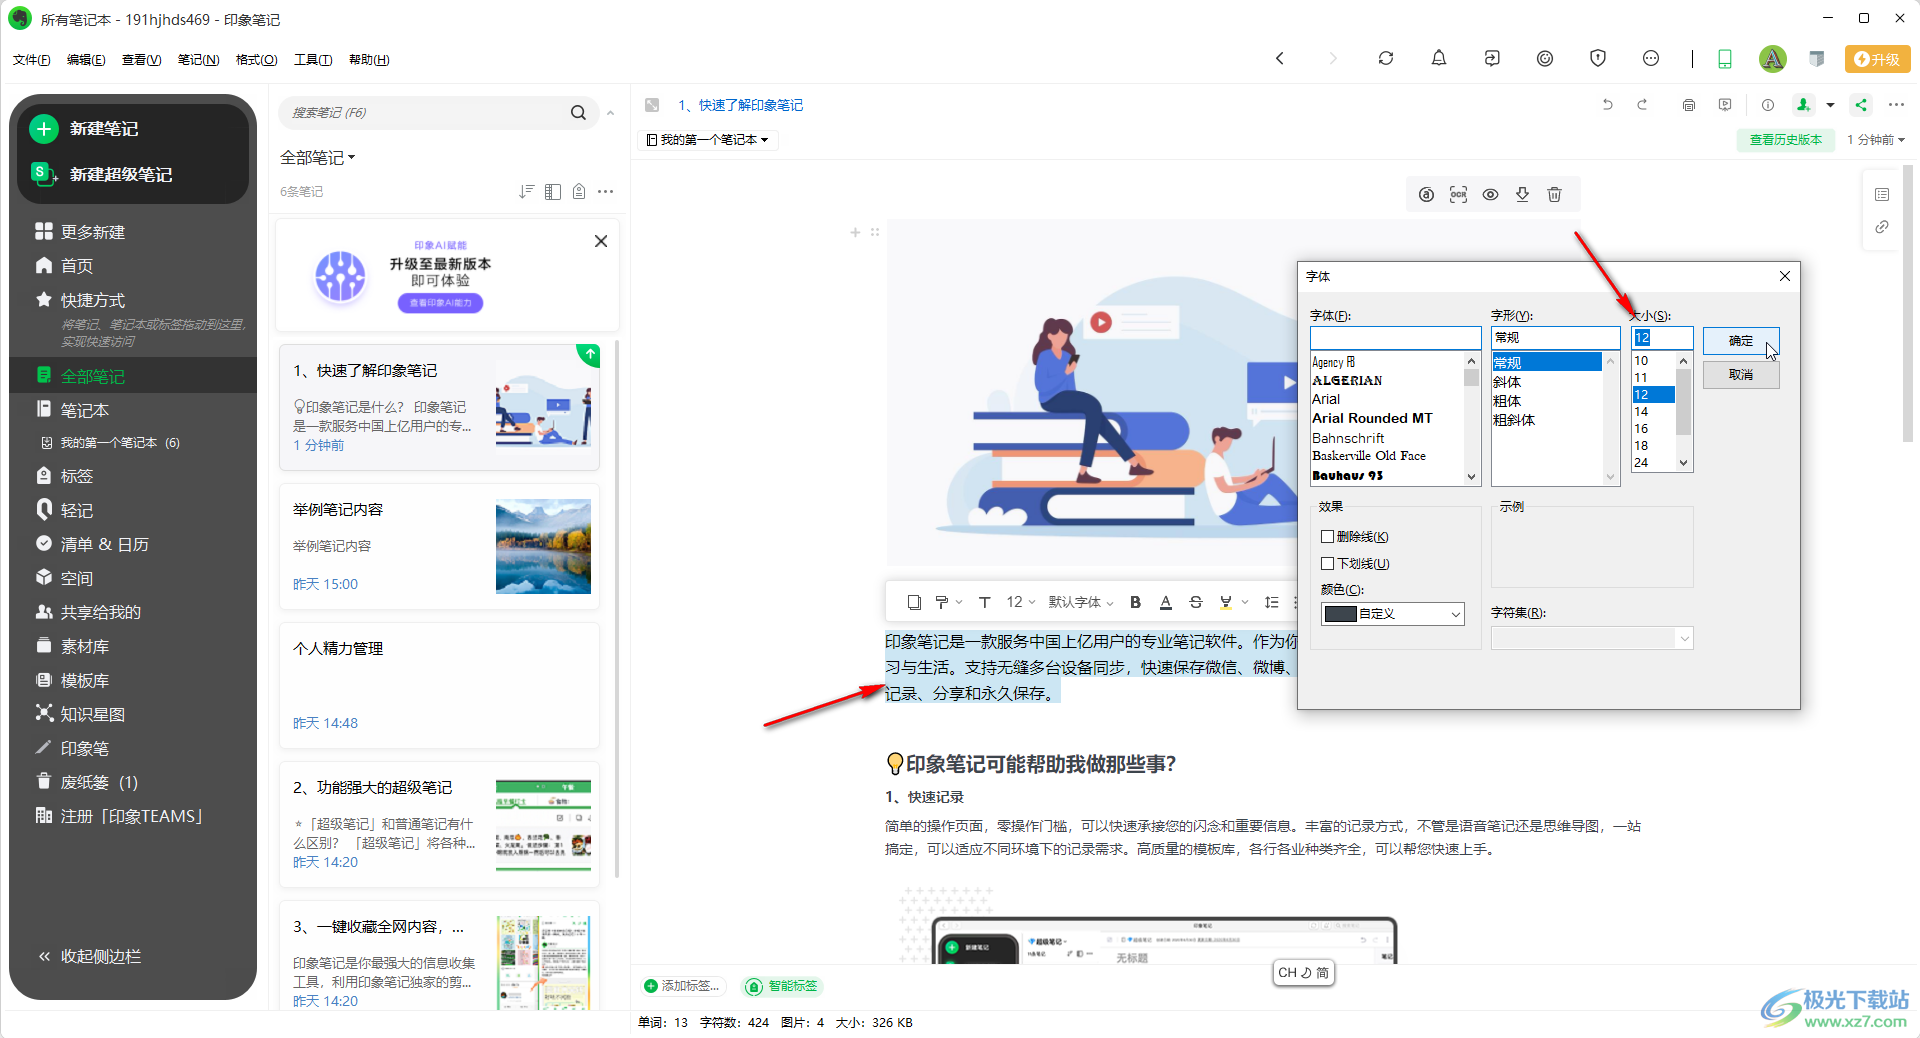Image resolution: width=1920 pixels, height=1038 pixels.
Task: Open the highlight color dropdown arrow
Action: click(x=1245, y=602)
